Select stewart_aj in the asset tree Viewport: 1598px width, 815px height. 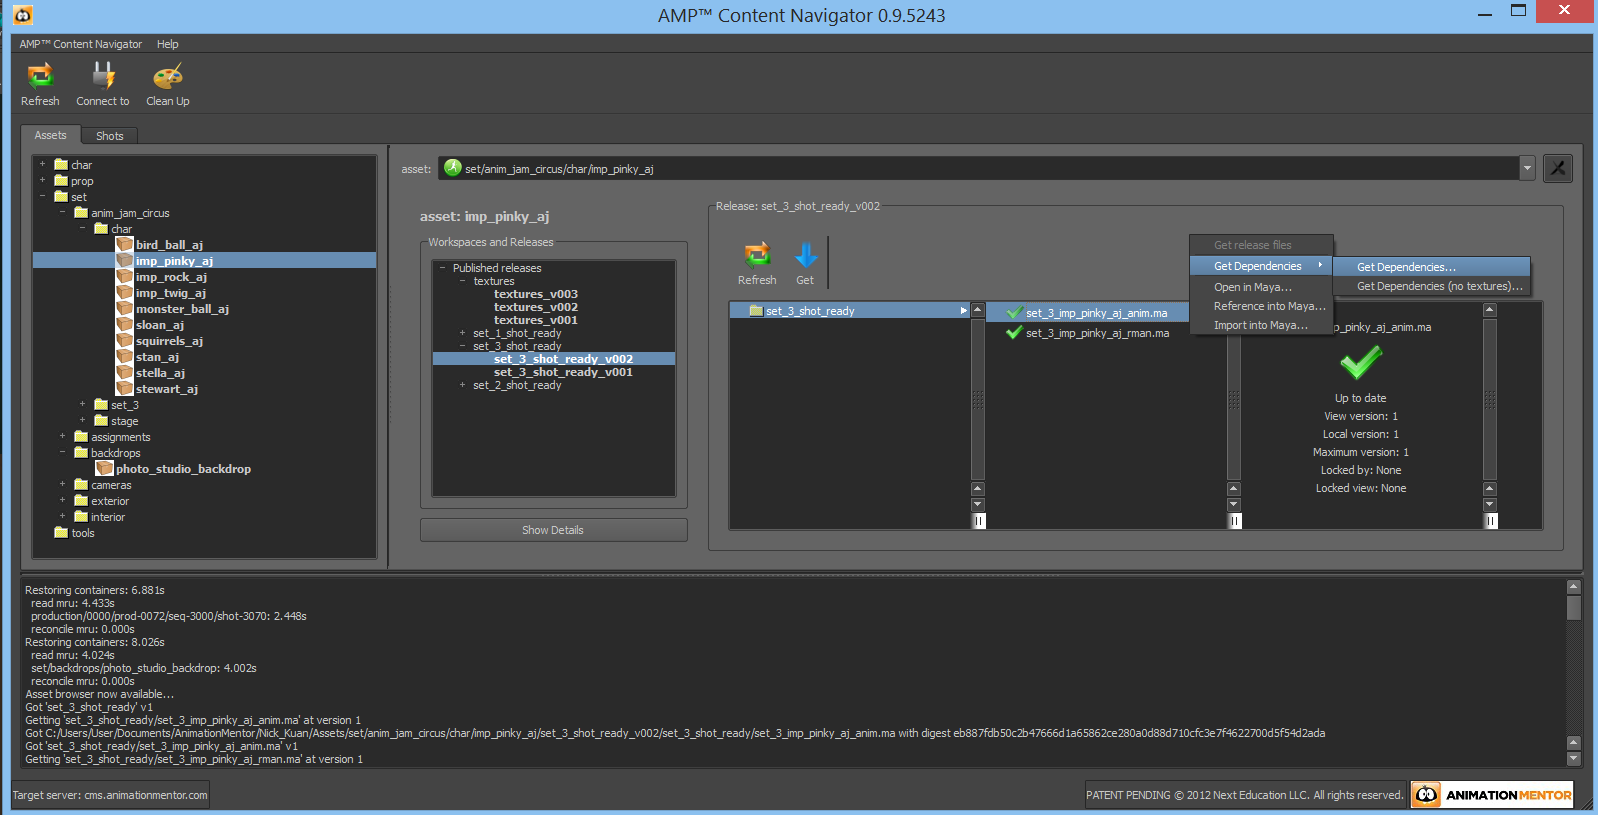(167, 388)
